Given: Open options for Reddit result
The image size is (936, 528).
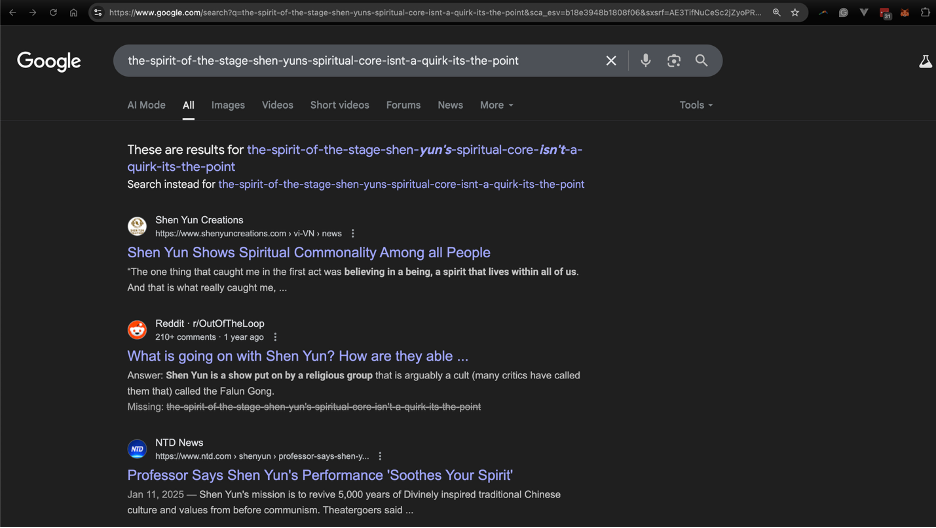Looking at the screenshot, I should (x=275, y=337).
